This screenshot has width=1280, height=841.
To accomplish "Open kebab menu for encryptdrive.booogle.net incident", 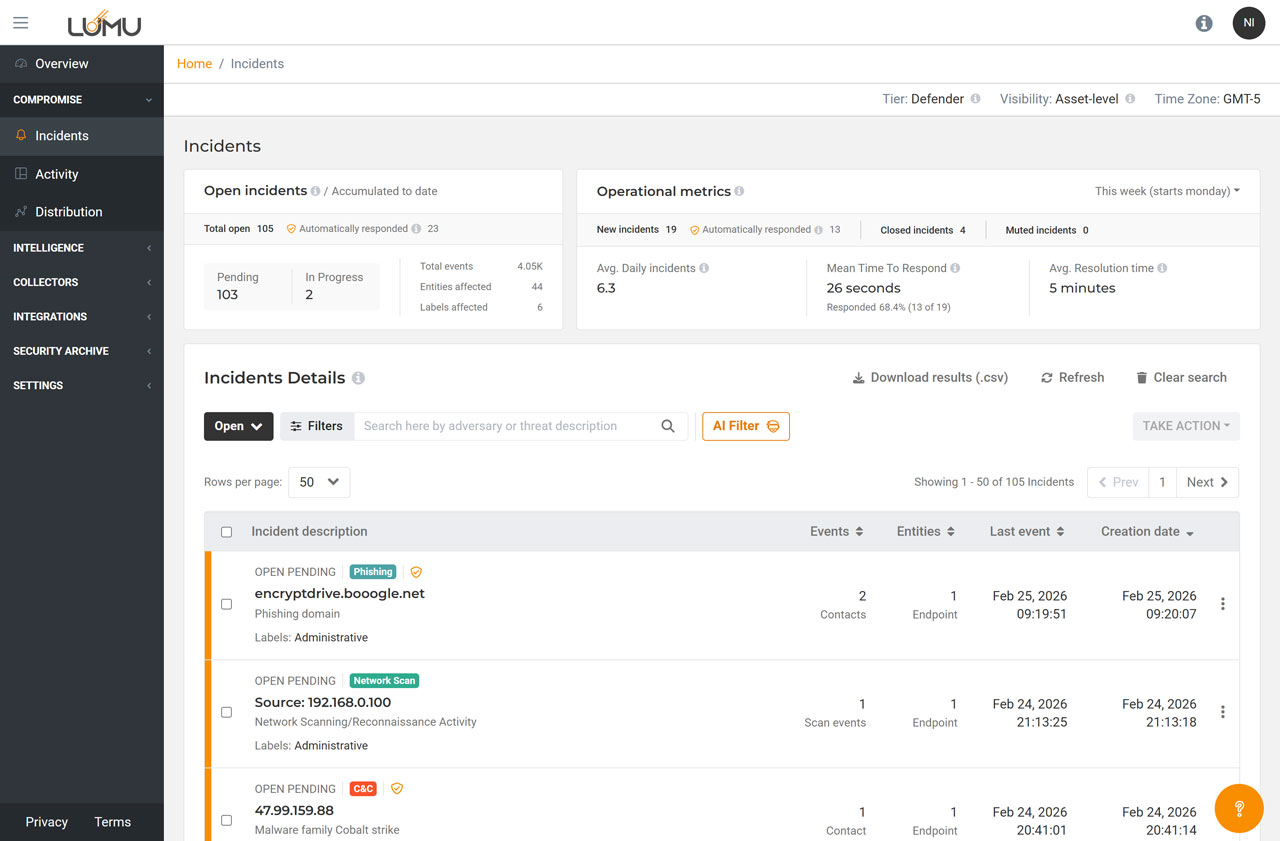I will 1222,604.
